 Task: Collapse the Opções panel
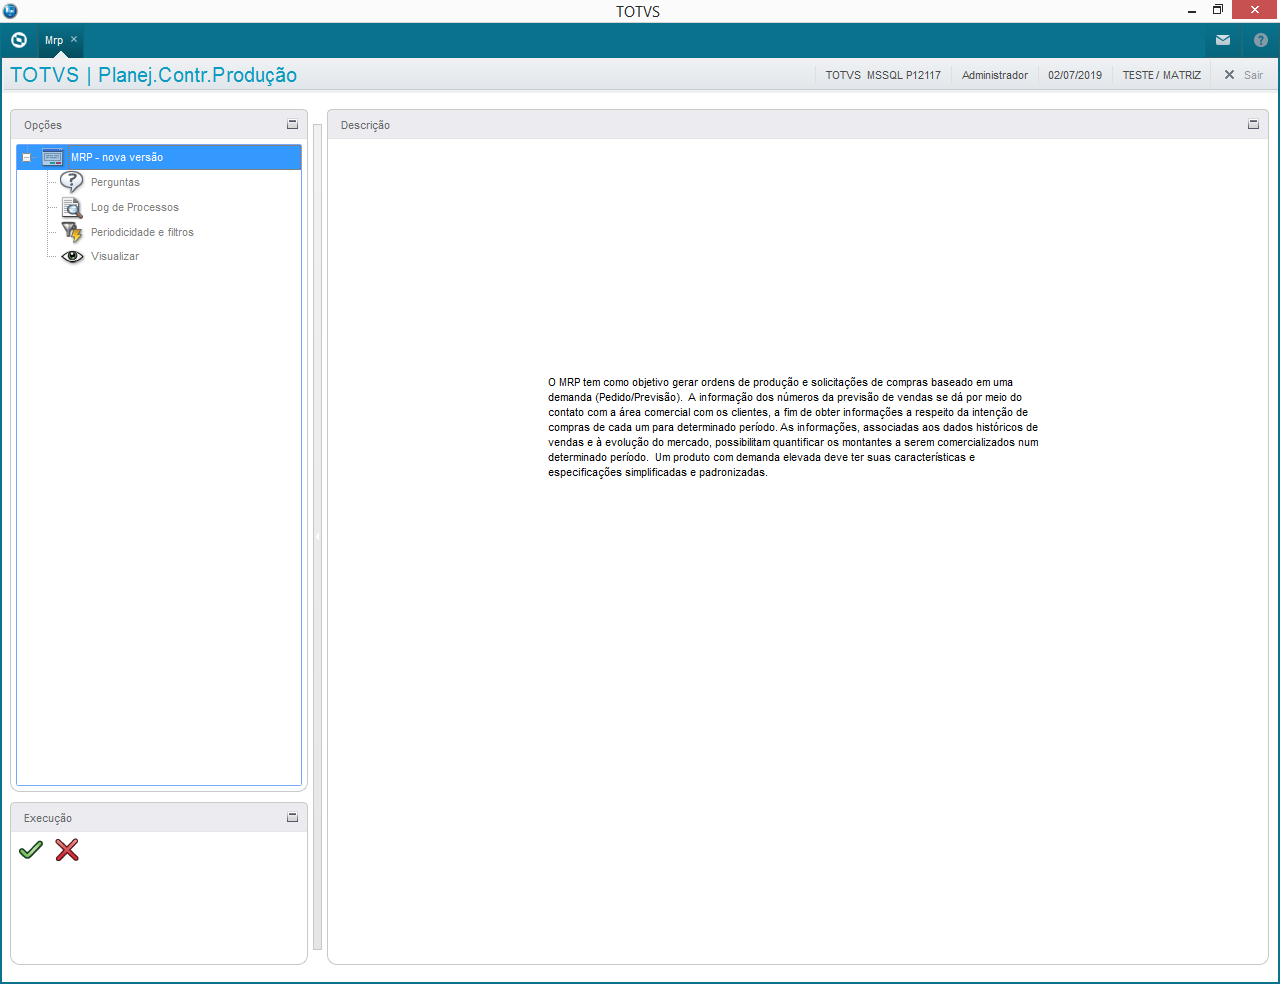point(292,125)
